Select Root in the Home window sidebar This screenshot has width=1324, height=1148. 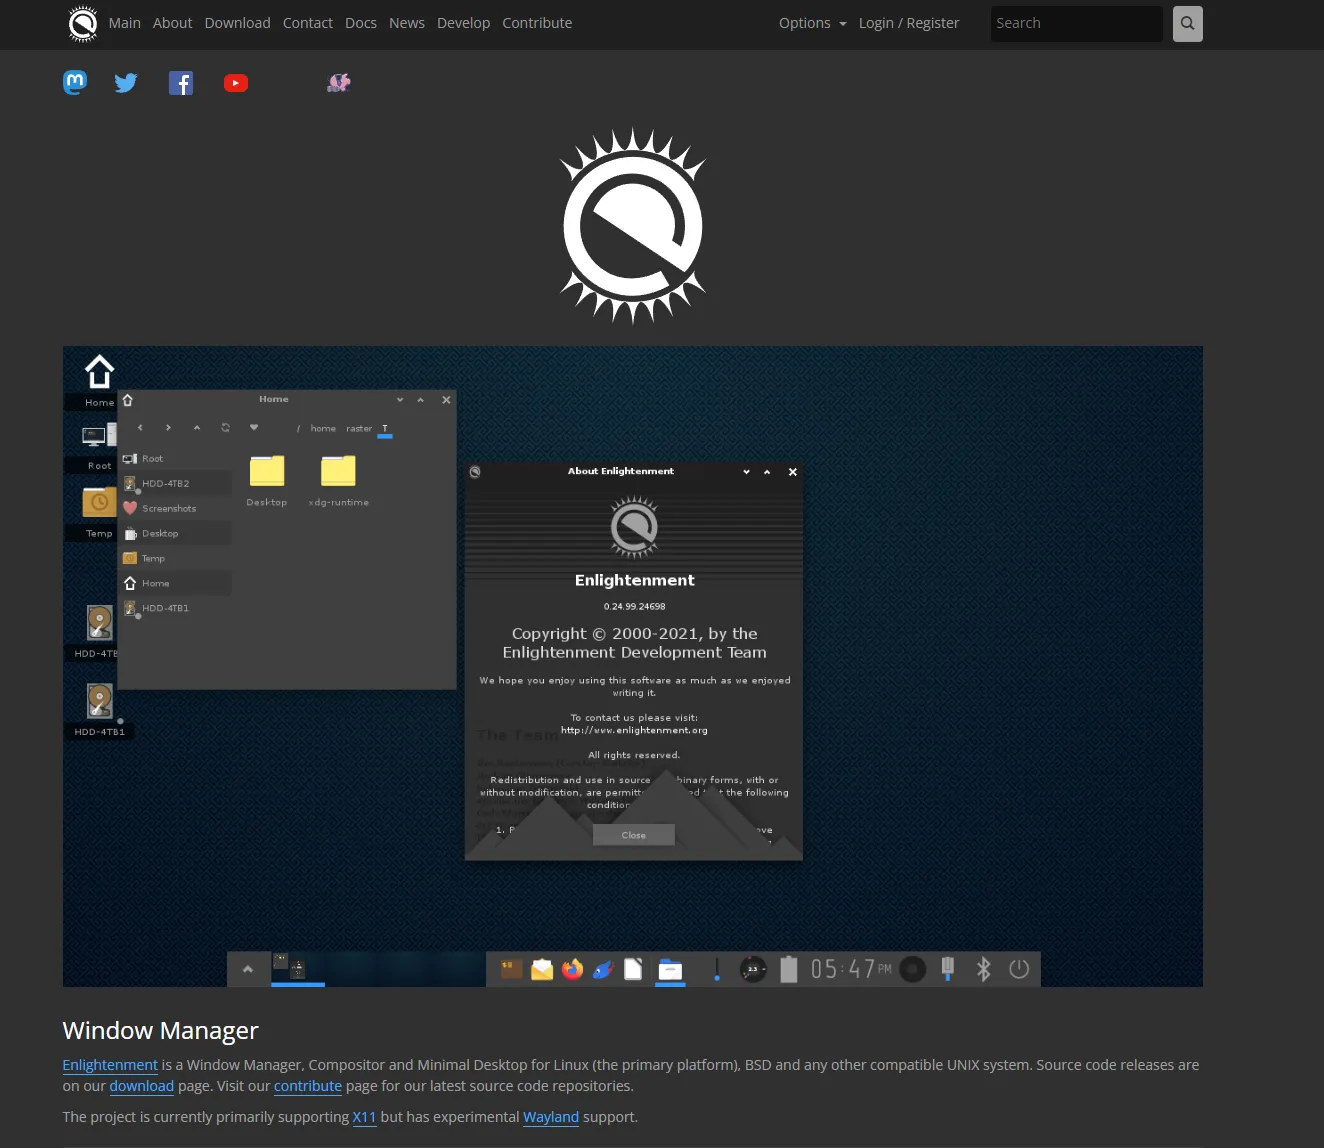[x=176, y=458]
